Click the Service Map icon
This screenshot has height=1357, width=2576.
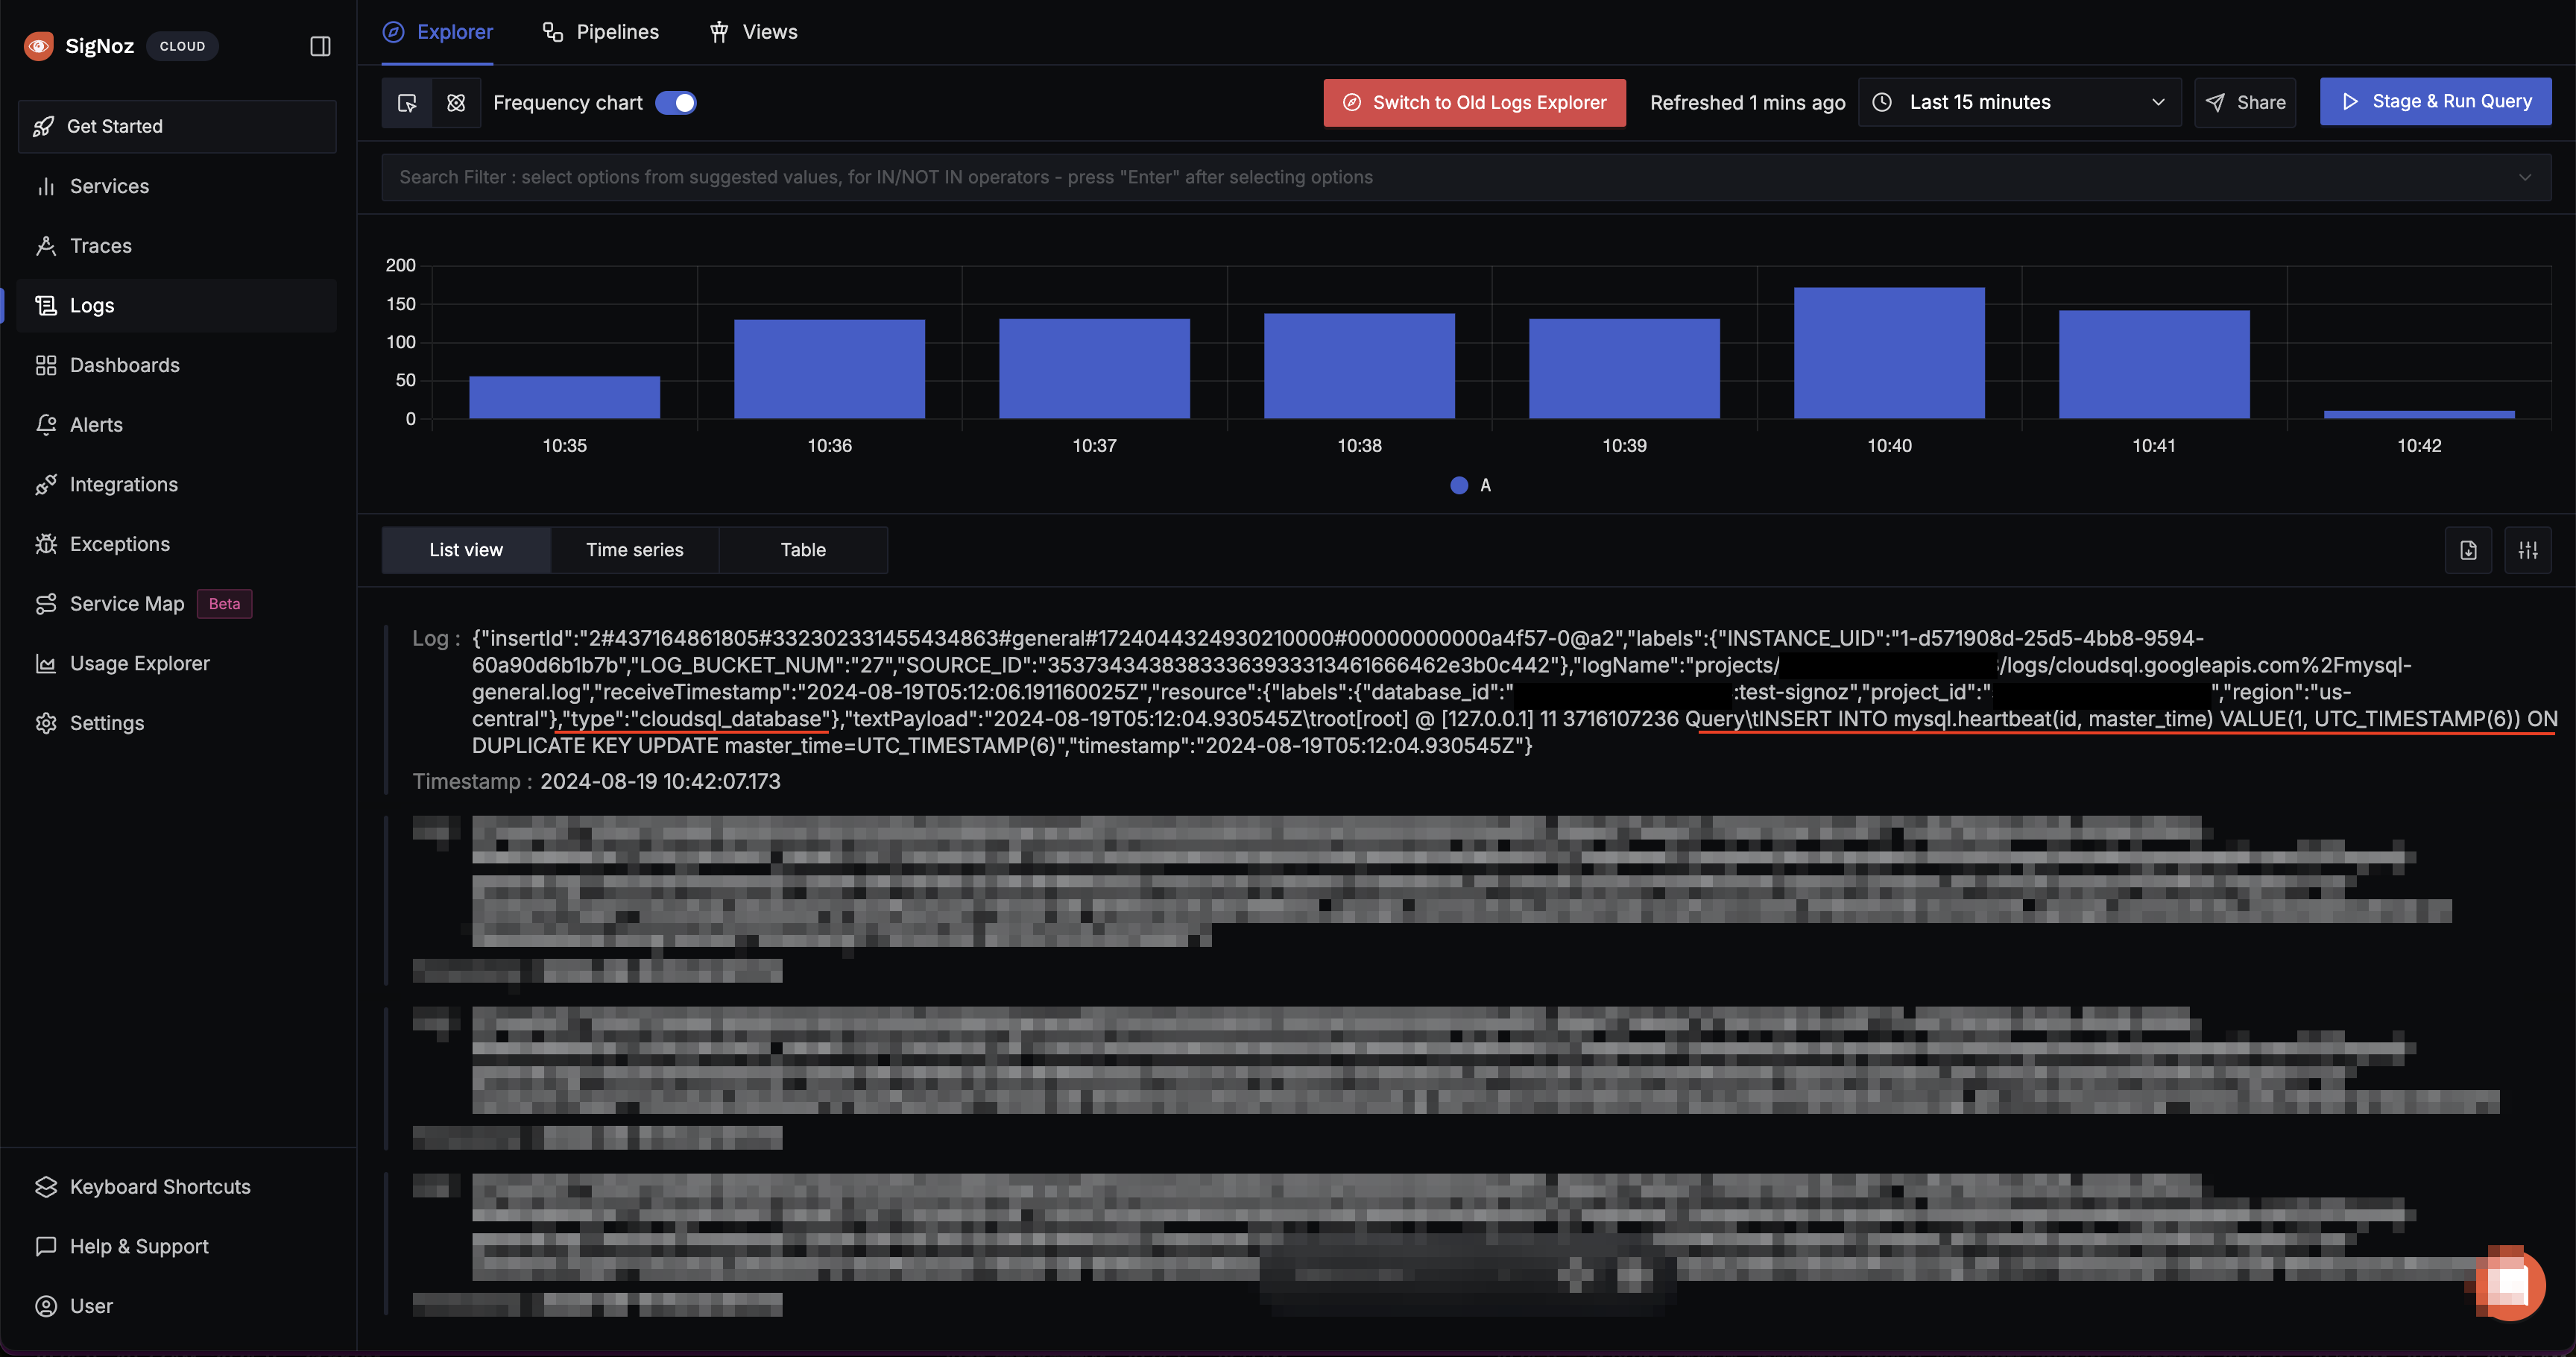click(46, 604)
